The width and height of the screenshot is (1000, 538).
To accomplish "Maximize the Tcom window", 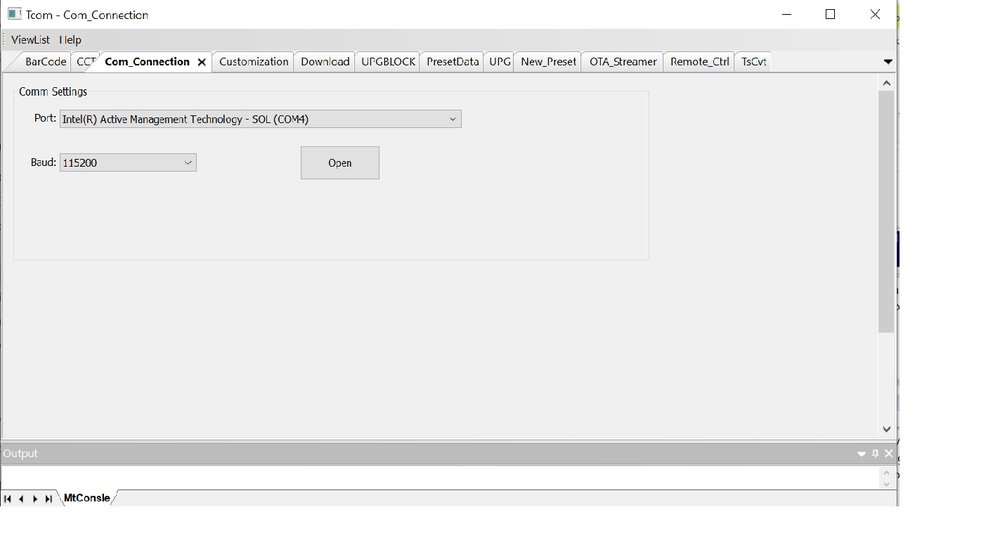I will pos(830,14).
